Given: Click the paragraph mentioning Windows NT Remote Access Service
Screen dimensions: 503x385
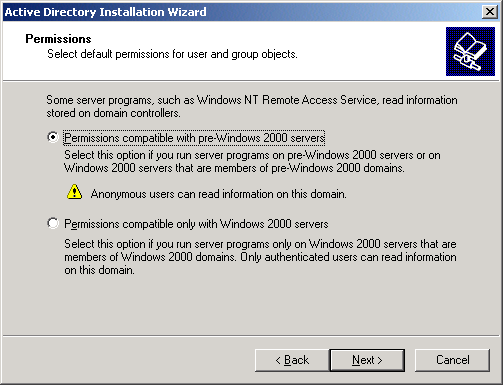Looking at the screenshot, I should [x=252, y=106].
